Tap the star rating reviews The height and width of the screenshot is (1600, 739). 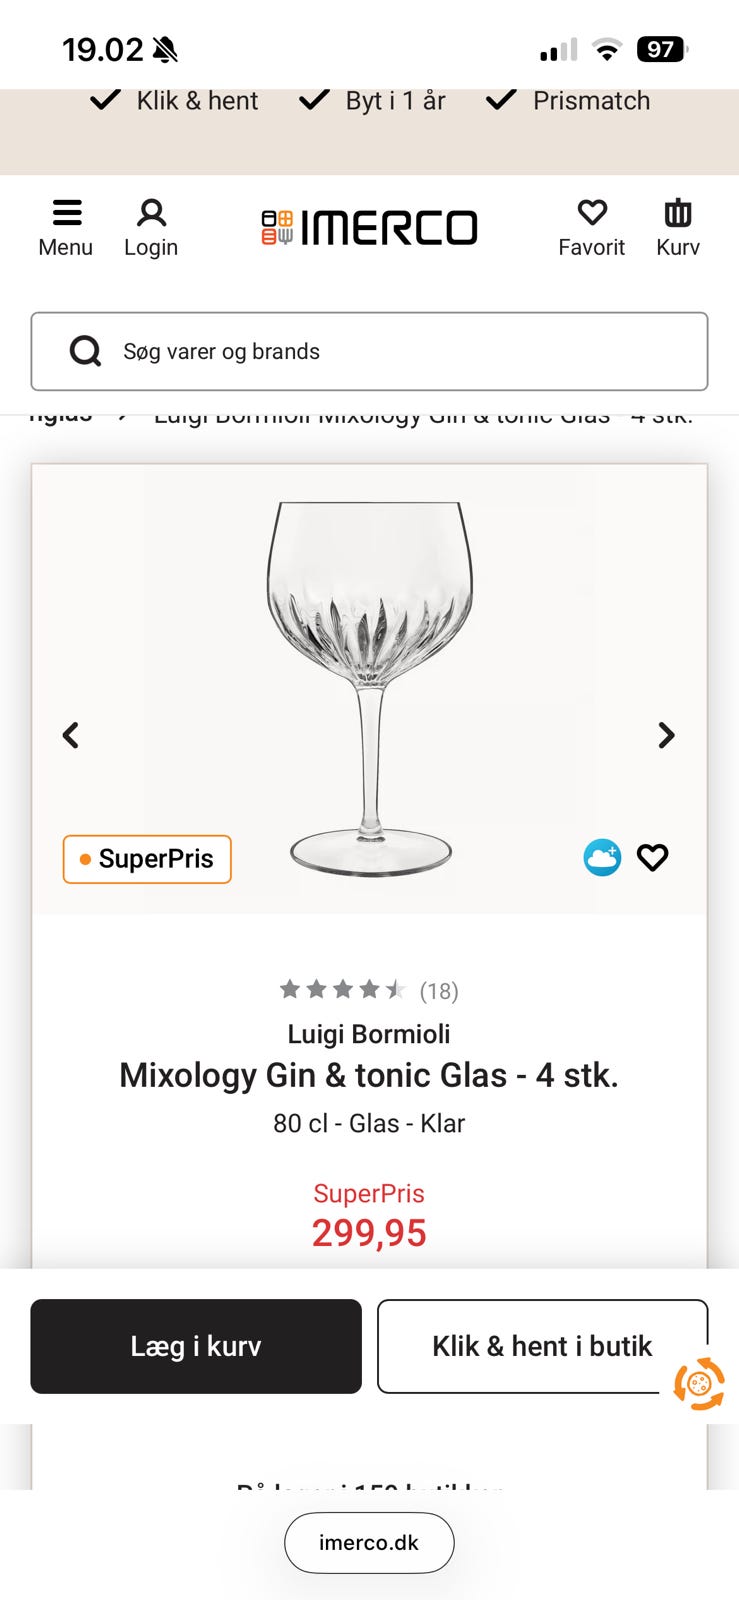[343, 990]
